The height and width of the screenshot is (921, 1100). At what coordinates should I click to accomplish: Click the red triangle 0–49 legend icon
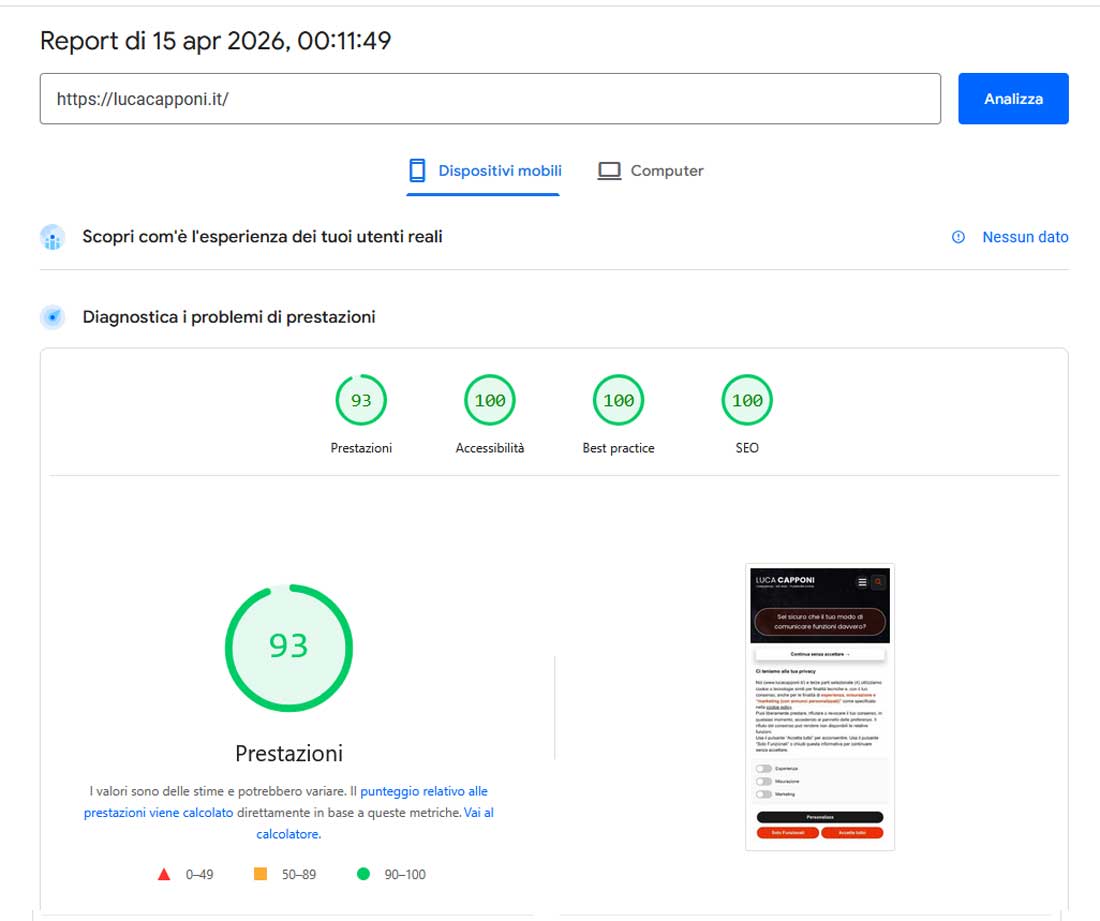coord(164,874)
